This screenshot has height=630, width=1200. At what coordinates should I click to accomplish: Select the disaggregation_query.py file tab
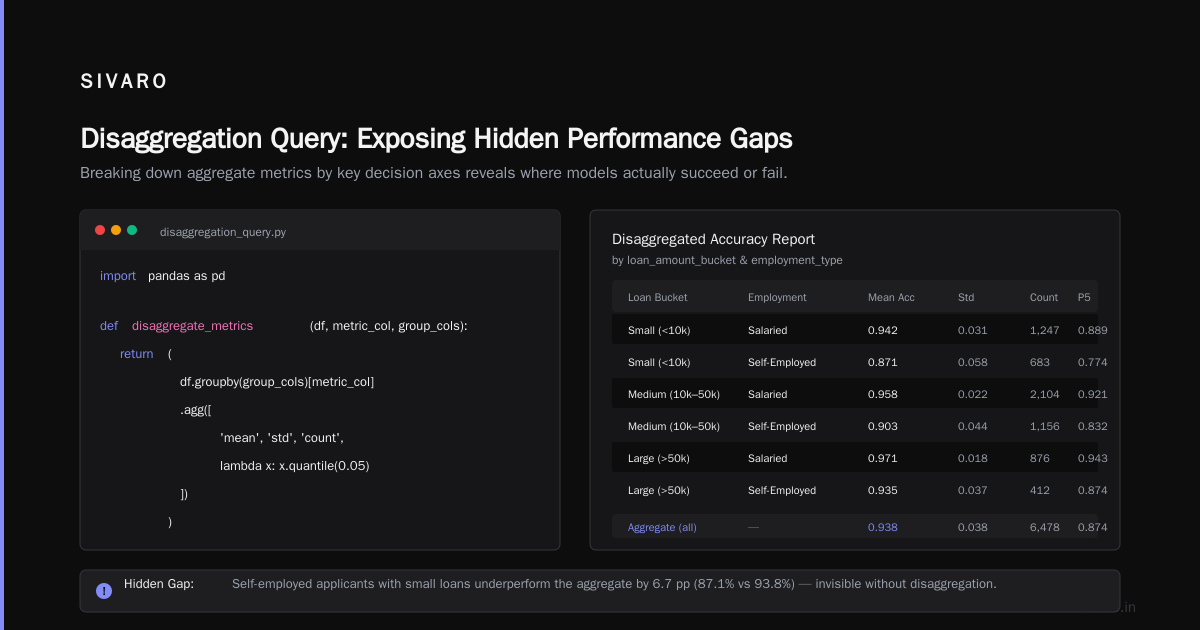[x=223, y=232]
